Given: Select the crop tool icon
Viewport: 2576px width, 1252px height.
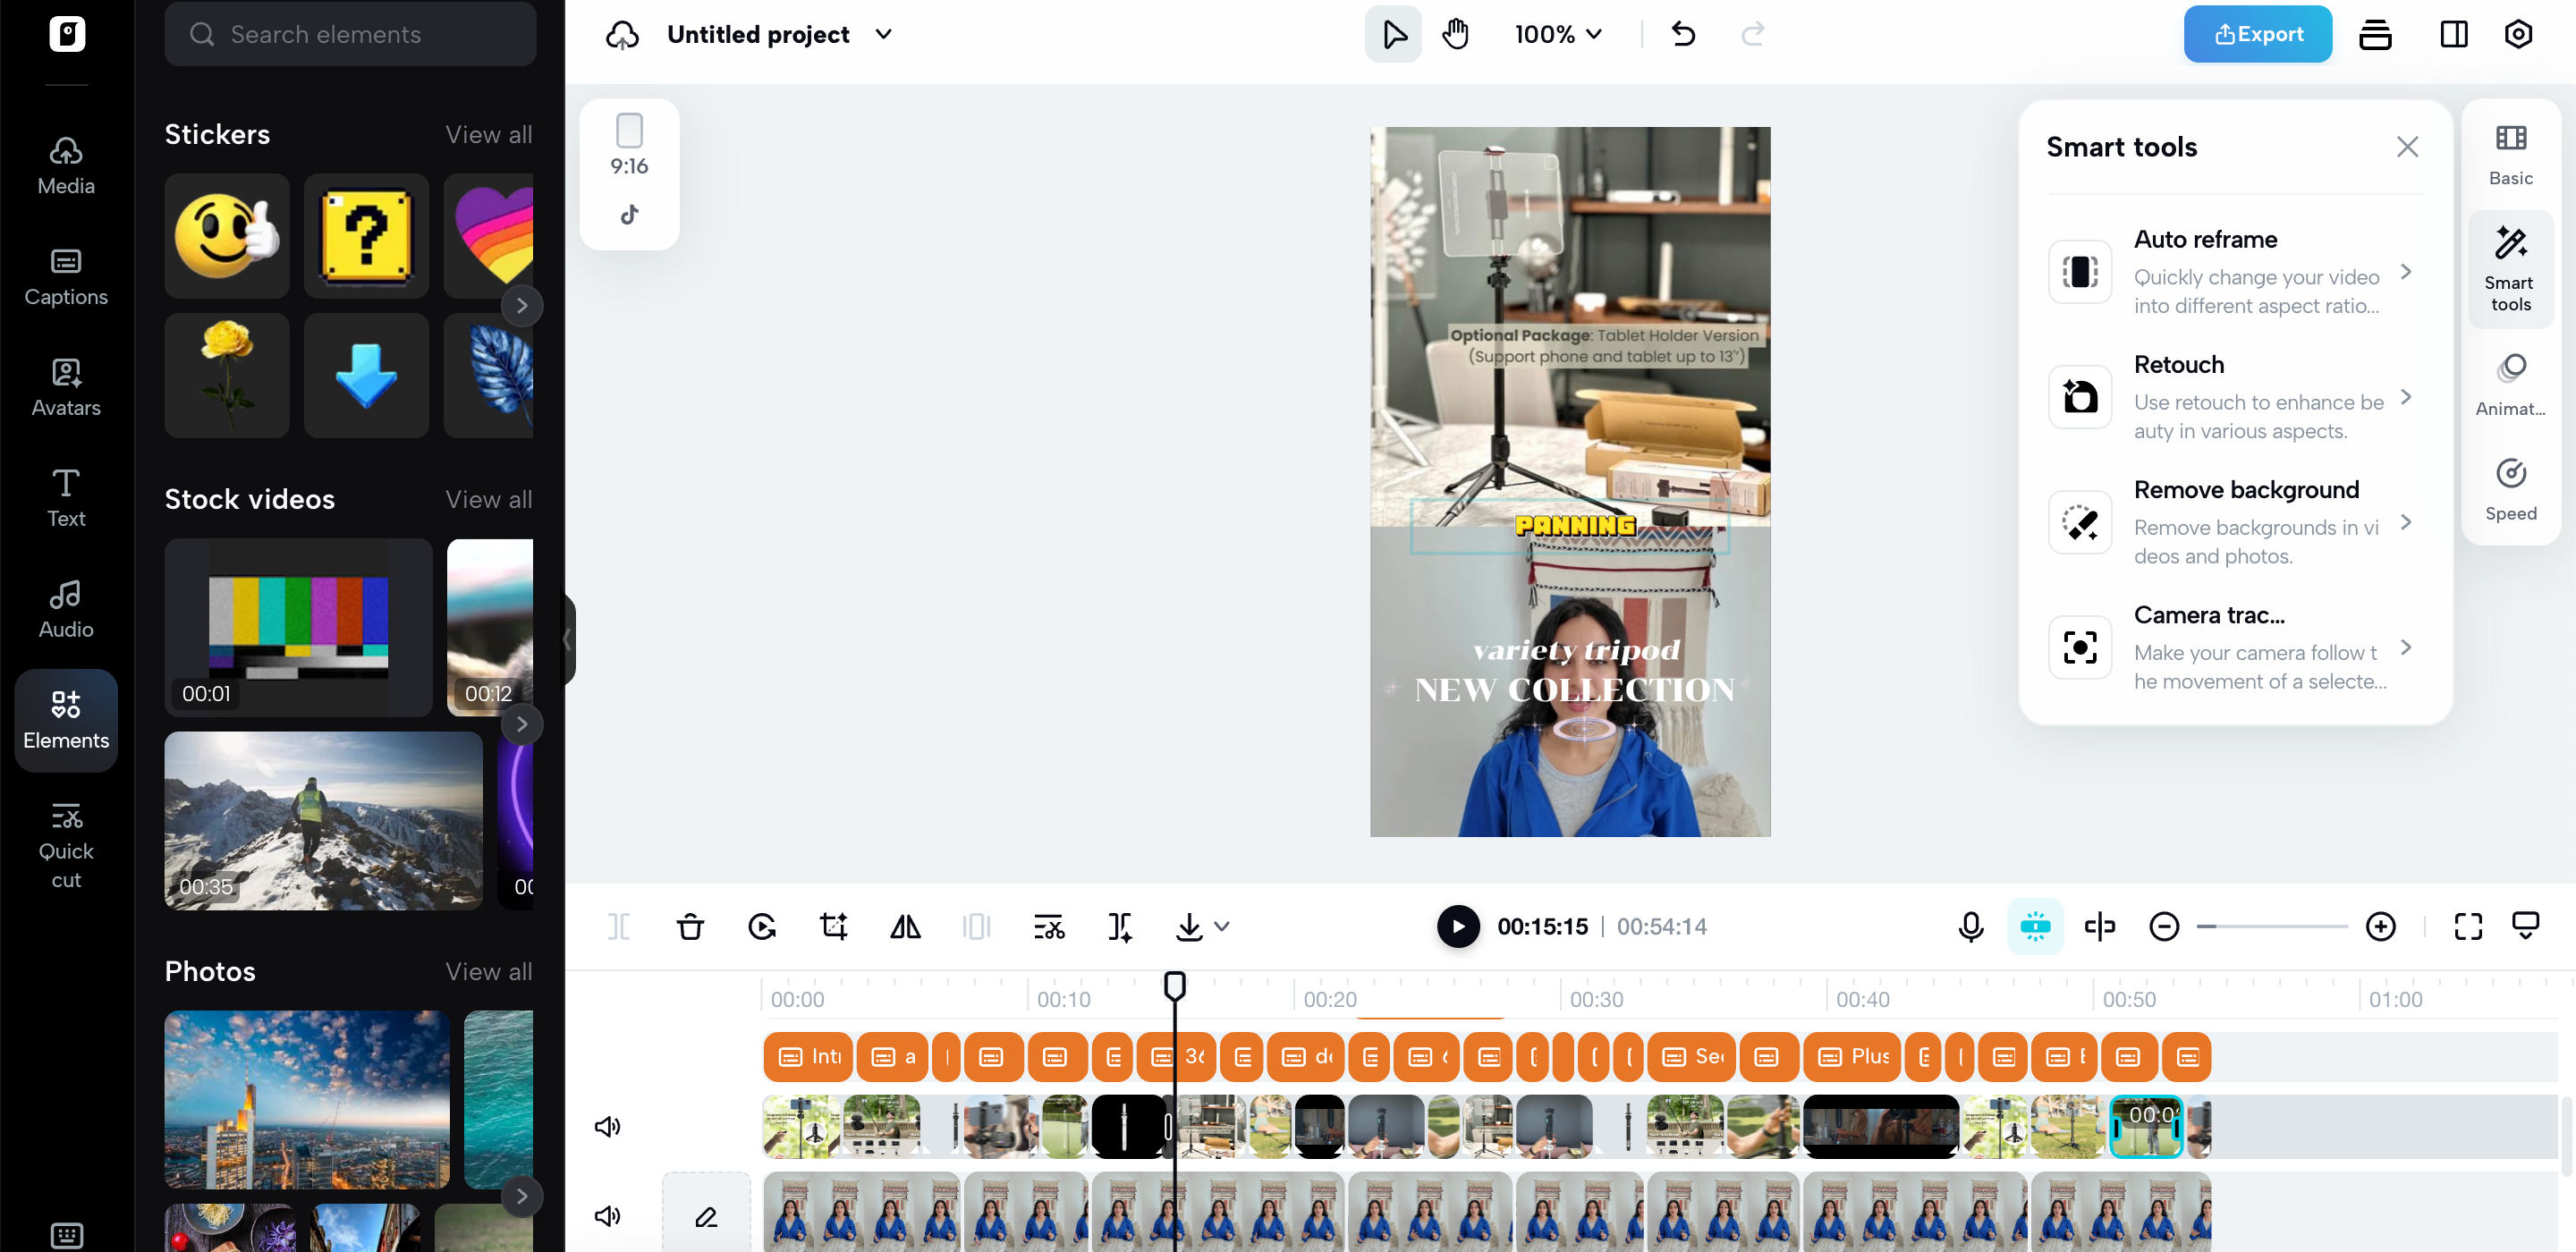Looking at the screenshot, I should point(833,927).
